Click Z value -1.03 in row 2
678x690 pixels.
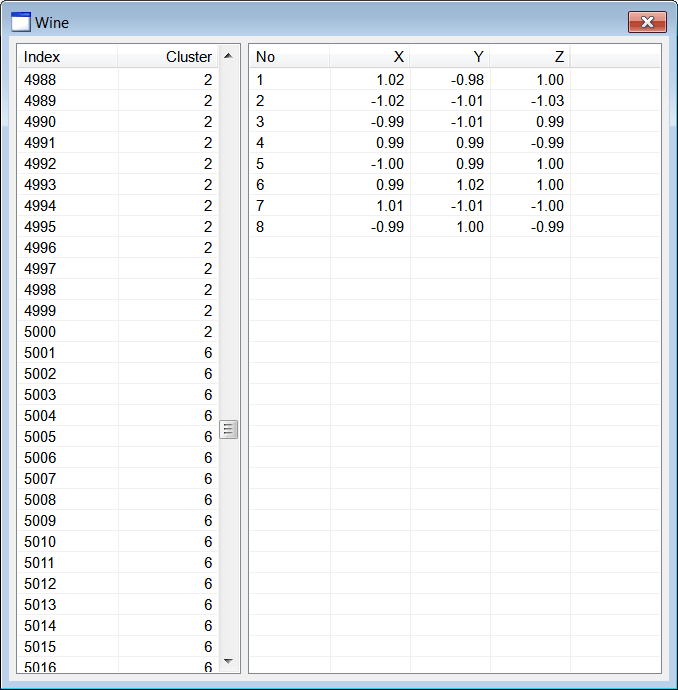(547, 101)
